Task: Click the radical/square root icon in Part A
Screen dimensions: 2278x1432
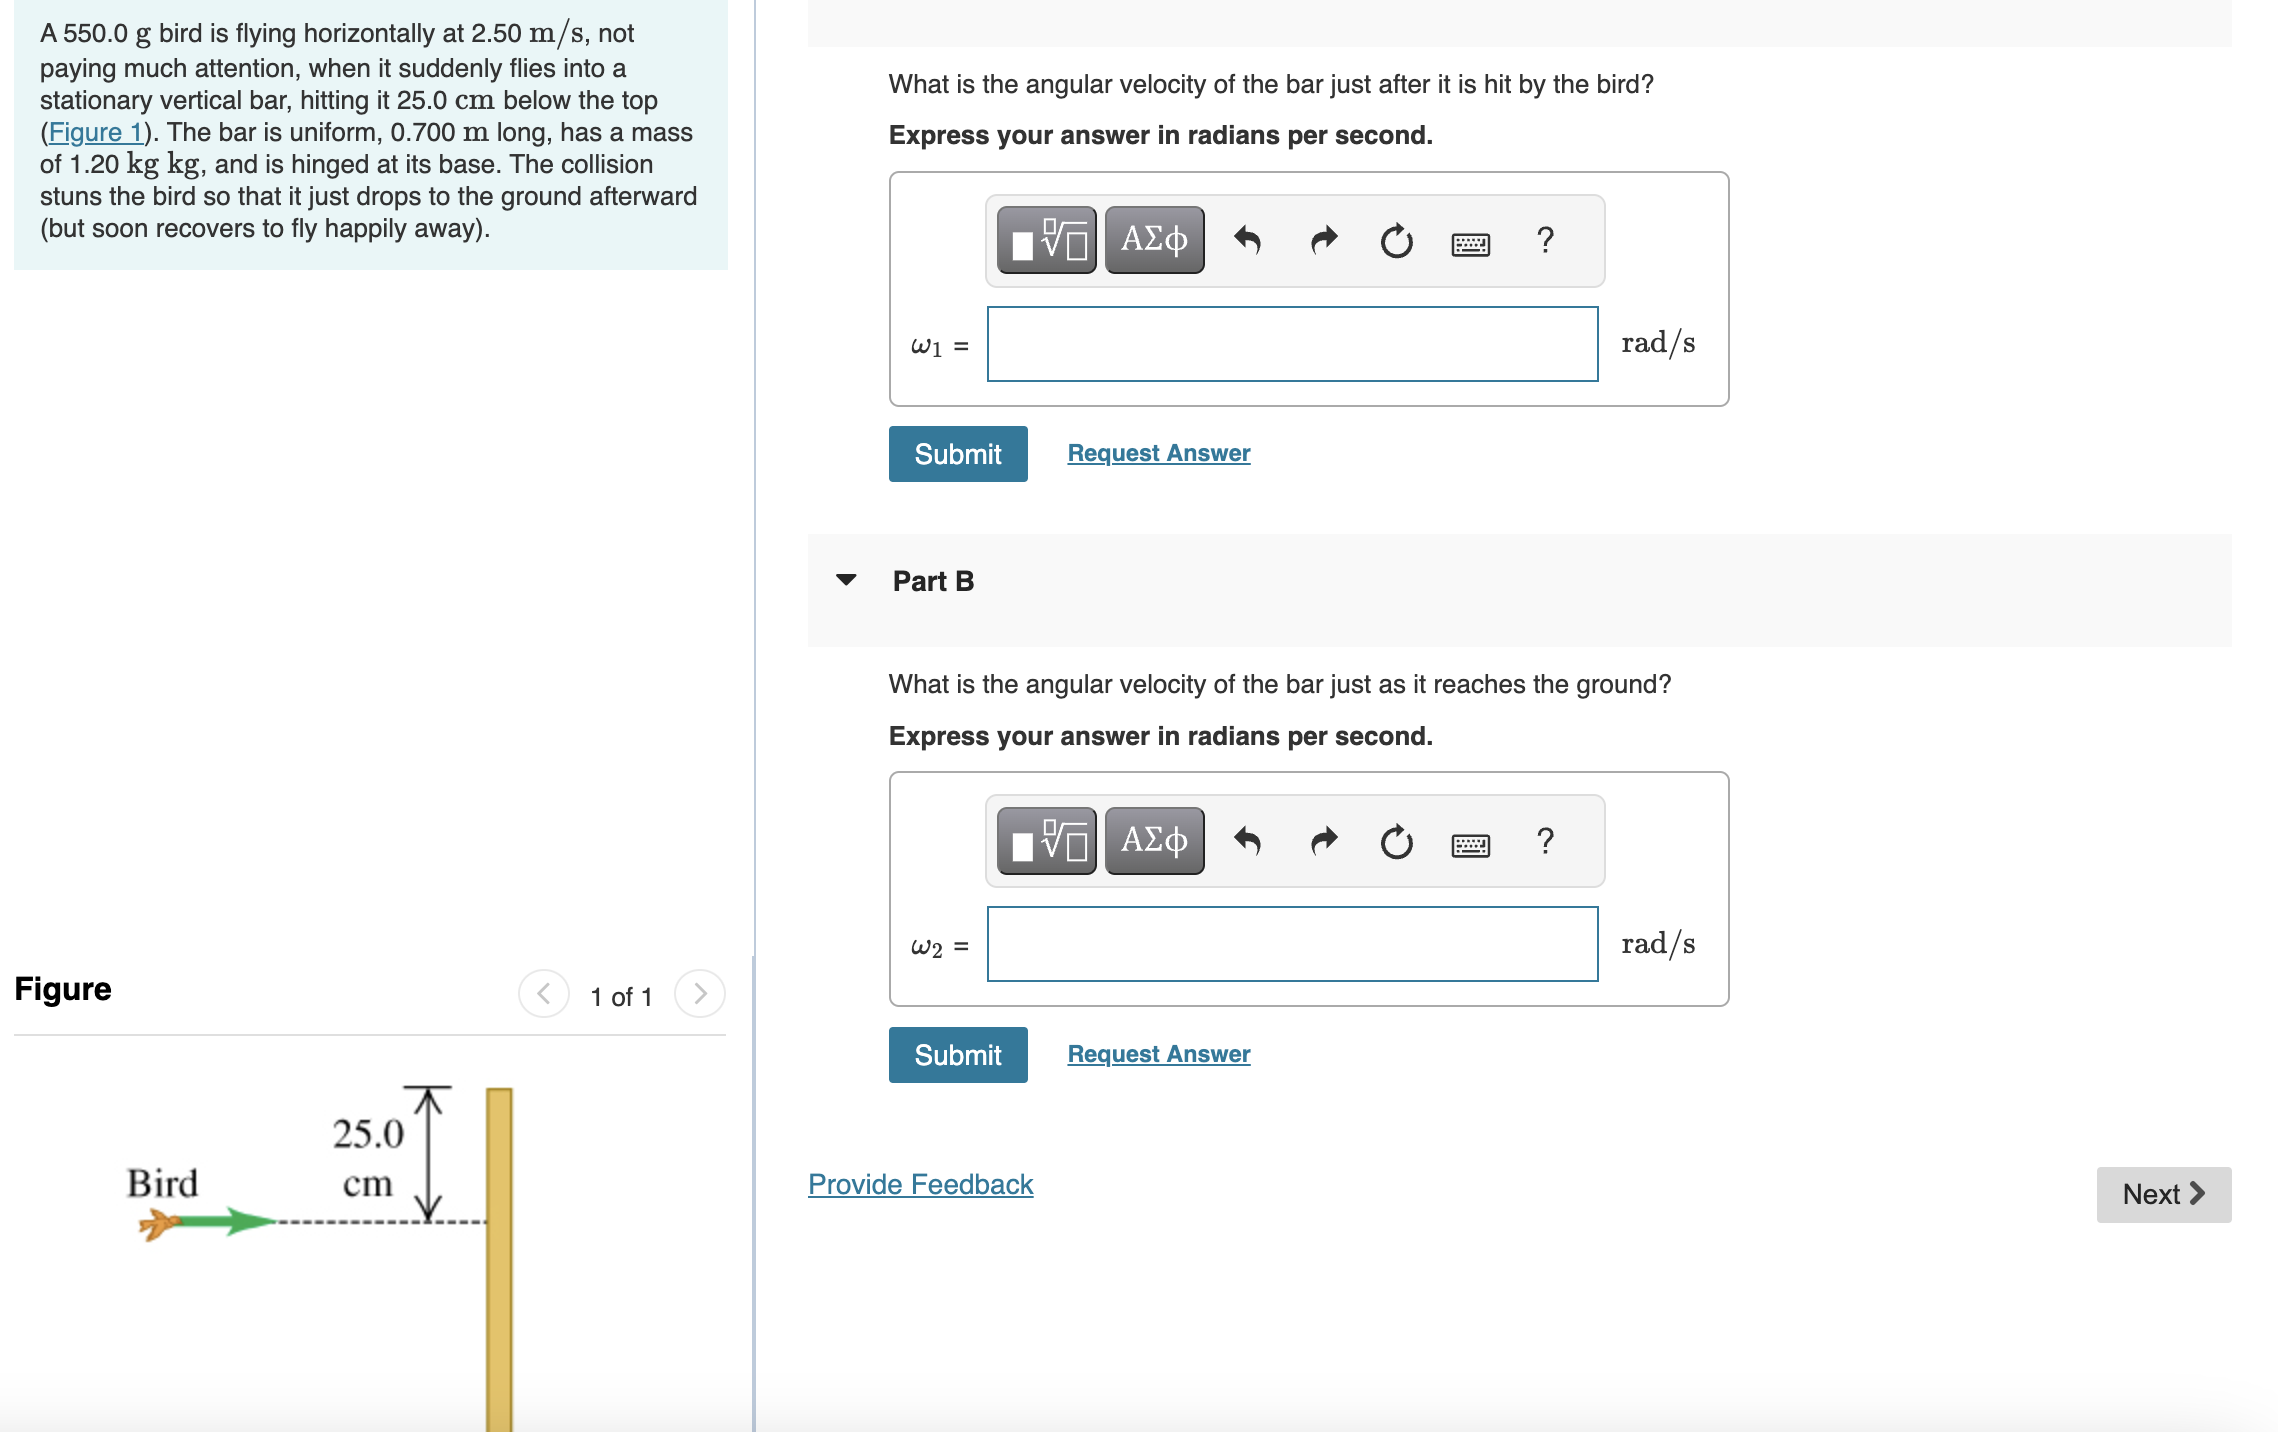Action: (1049, 241)
